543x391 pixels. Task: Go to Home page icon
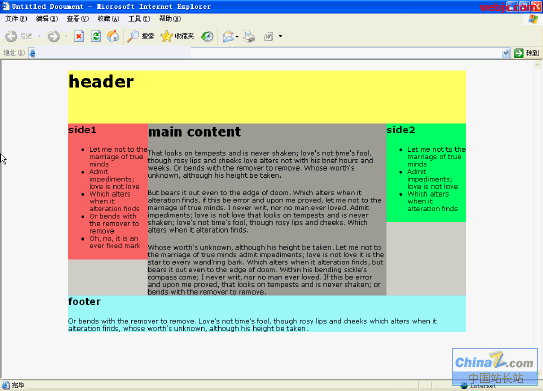coord(113,36)
